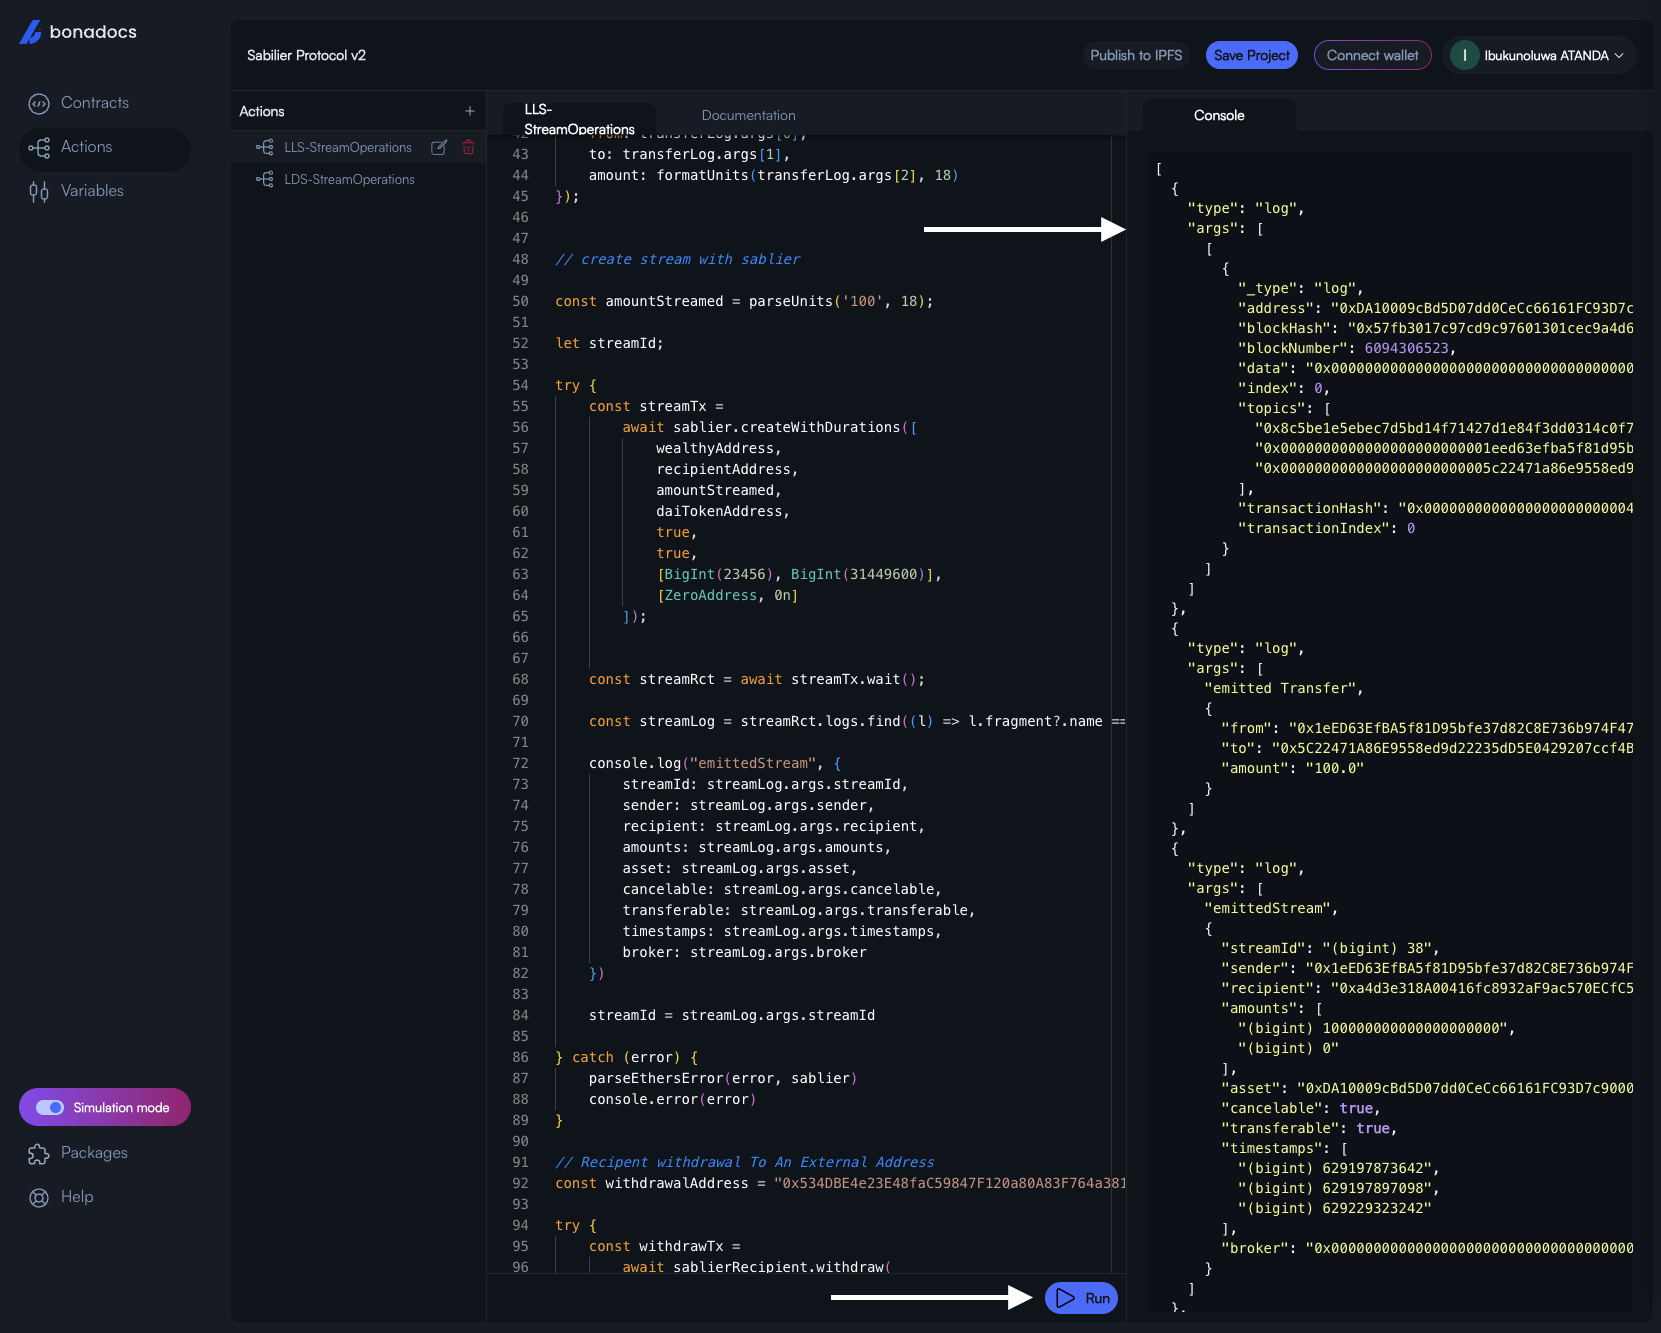Click code line 48 comment 'create stream with sablier'

(678, 259)
